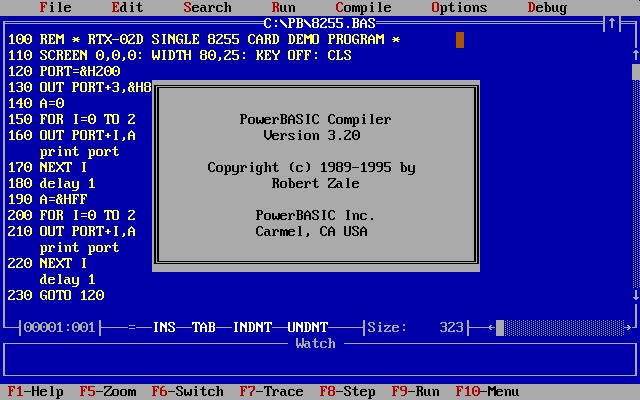
Task: Click F7-Trace in the bottom bar
Action: point(271,391)
